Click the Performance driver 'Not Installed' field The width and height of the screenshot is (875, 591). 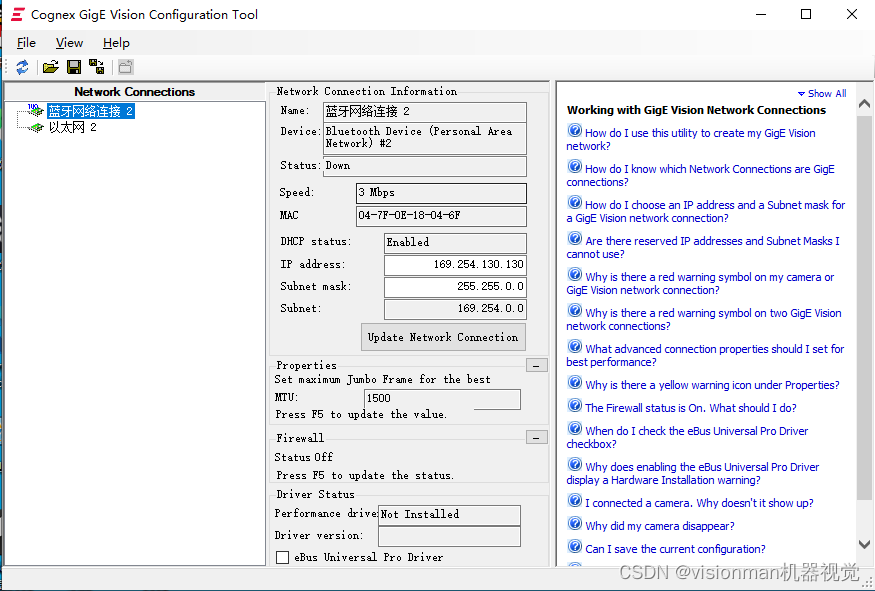449,515
